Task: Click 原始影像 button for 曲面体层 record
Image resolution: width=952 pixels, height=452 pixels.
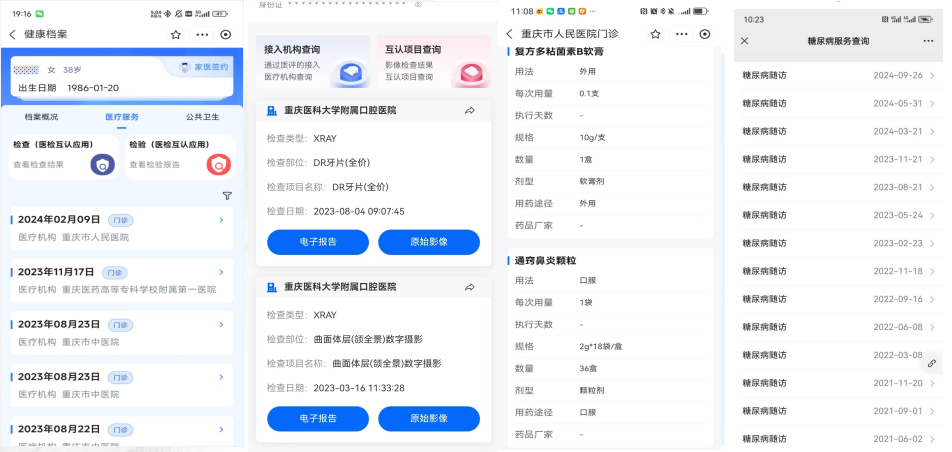Action: (428, 418)
